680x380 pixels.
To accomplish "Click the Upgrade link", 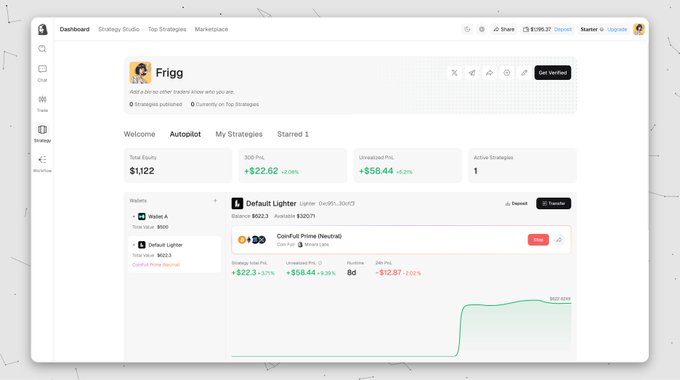I will tap(617, 29).
